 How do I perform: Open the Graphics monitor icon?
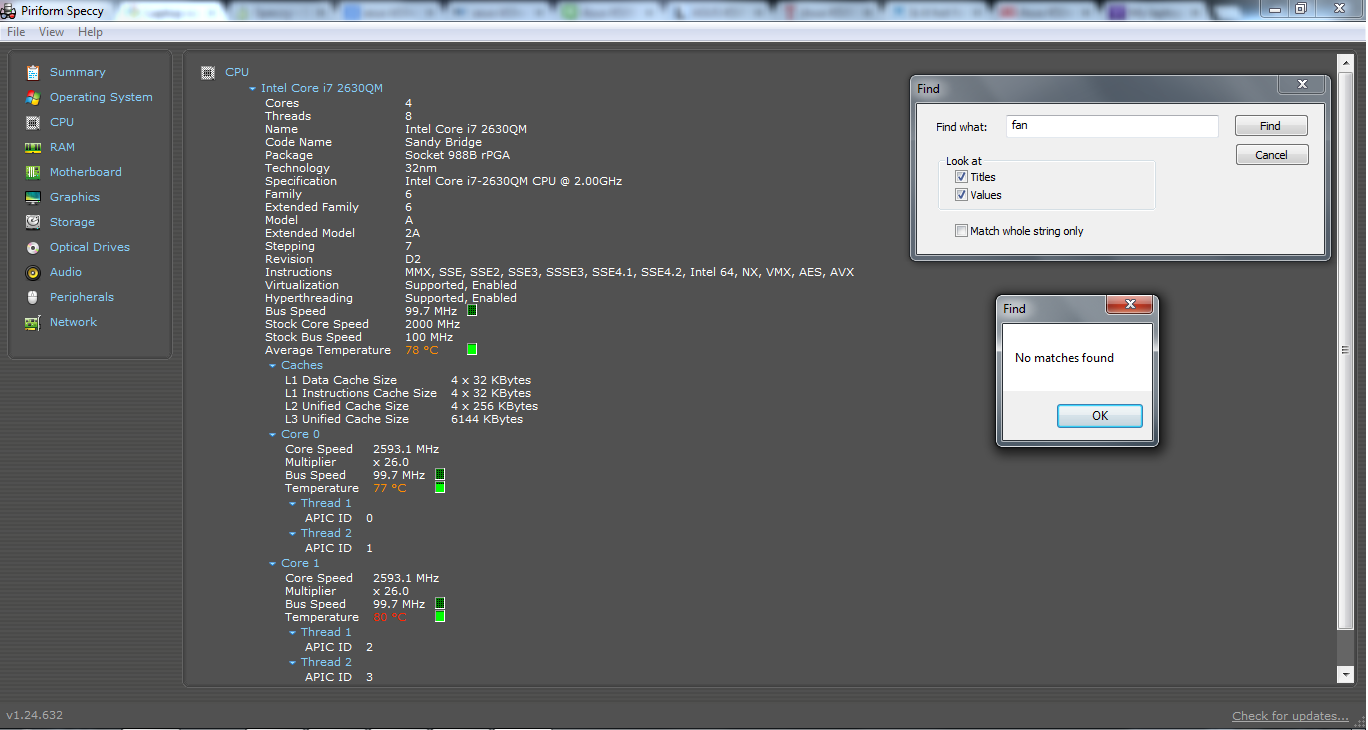(33, 197)
